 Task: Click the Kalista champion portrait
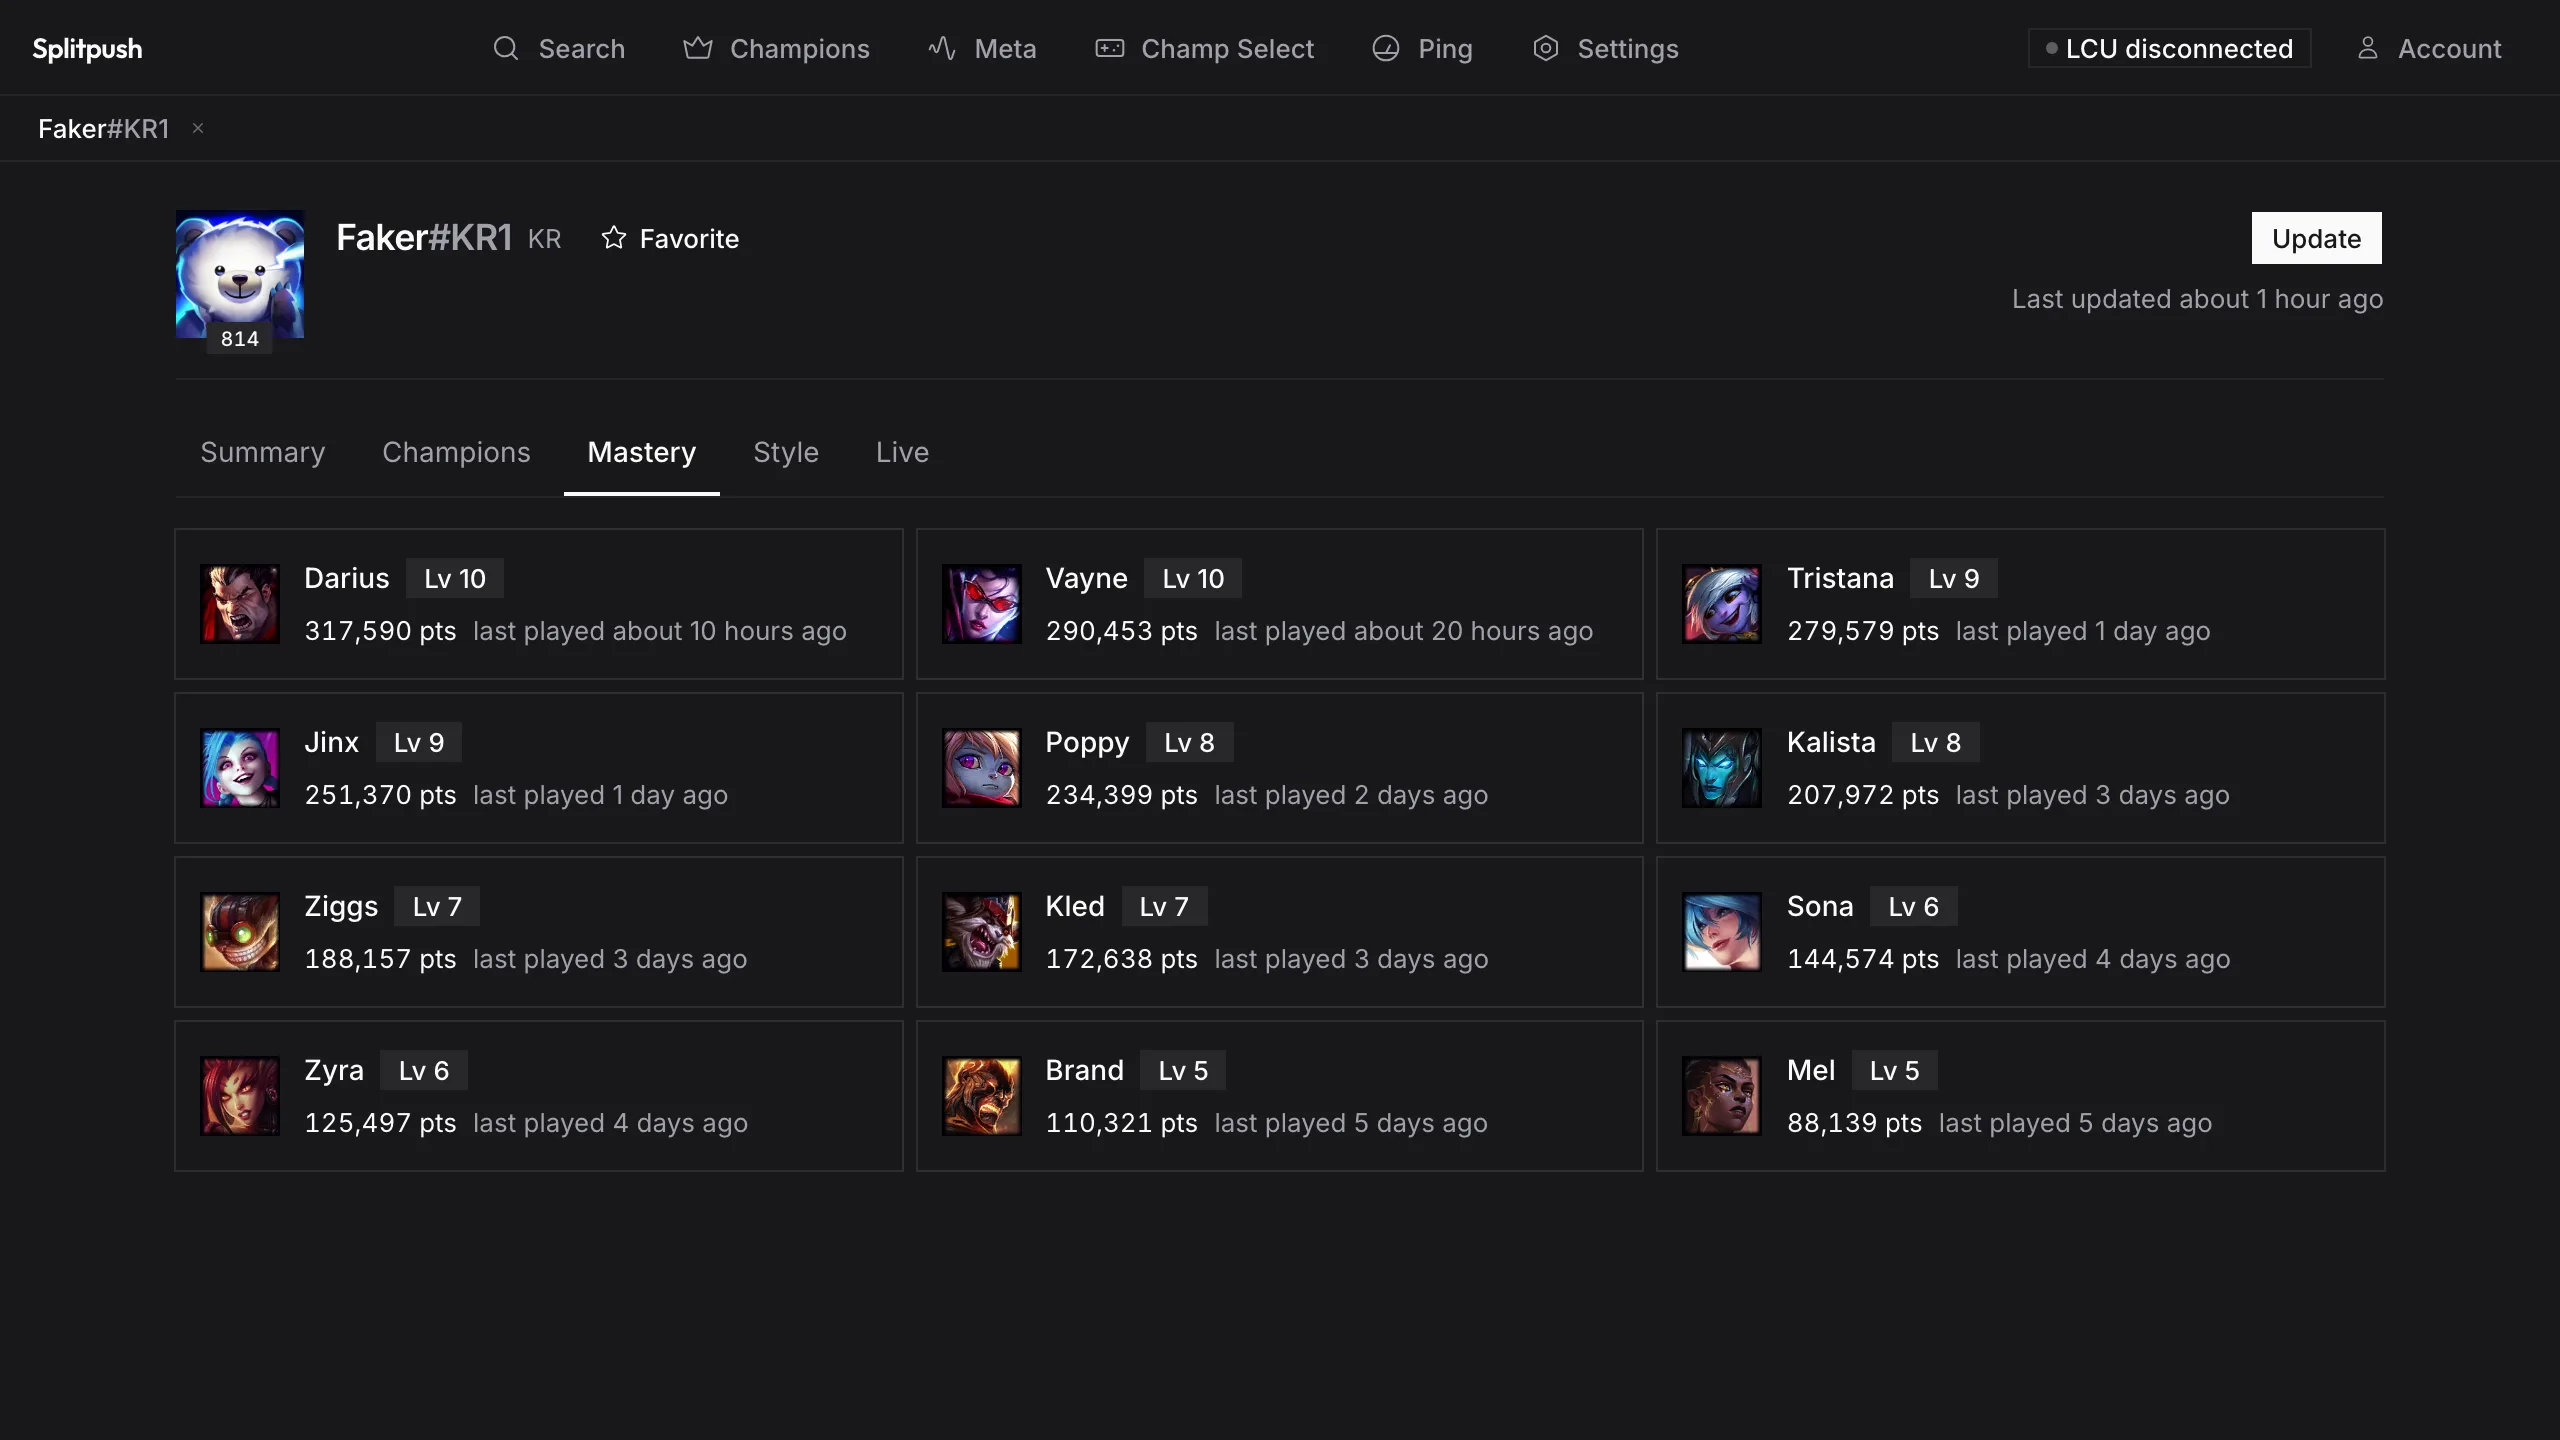click(1722, 768)
